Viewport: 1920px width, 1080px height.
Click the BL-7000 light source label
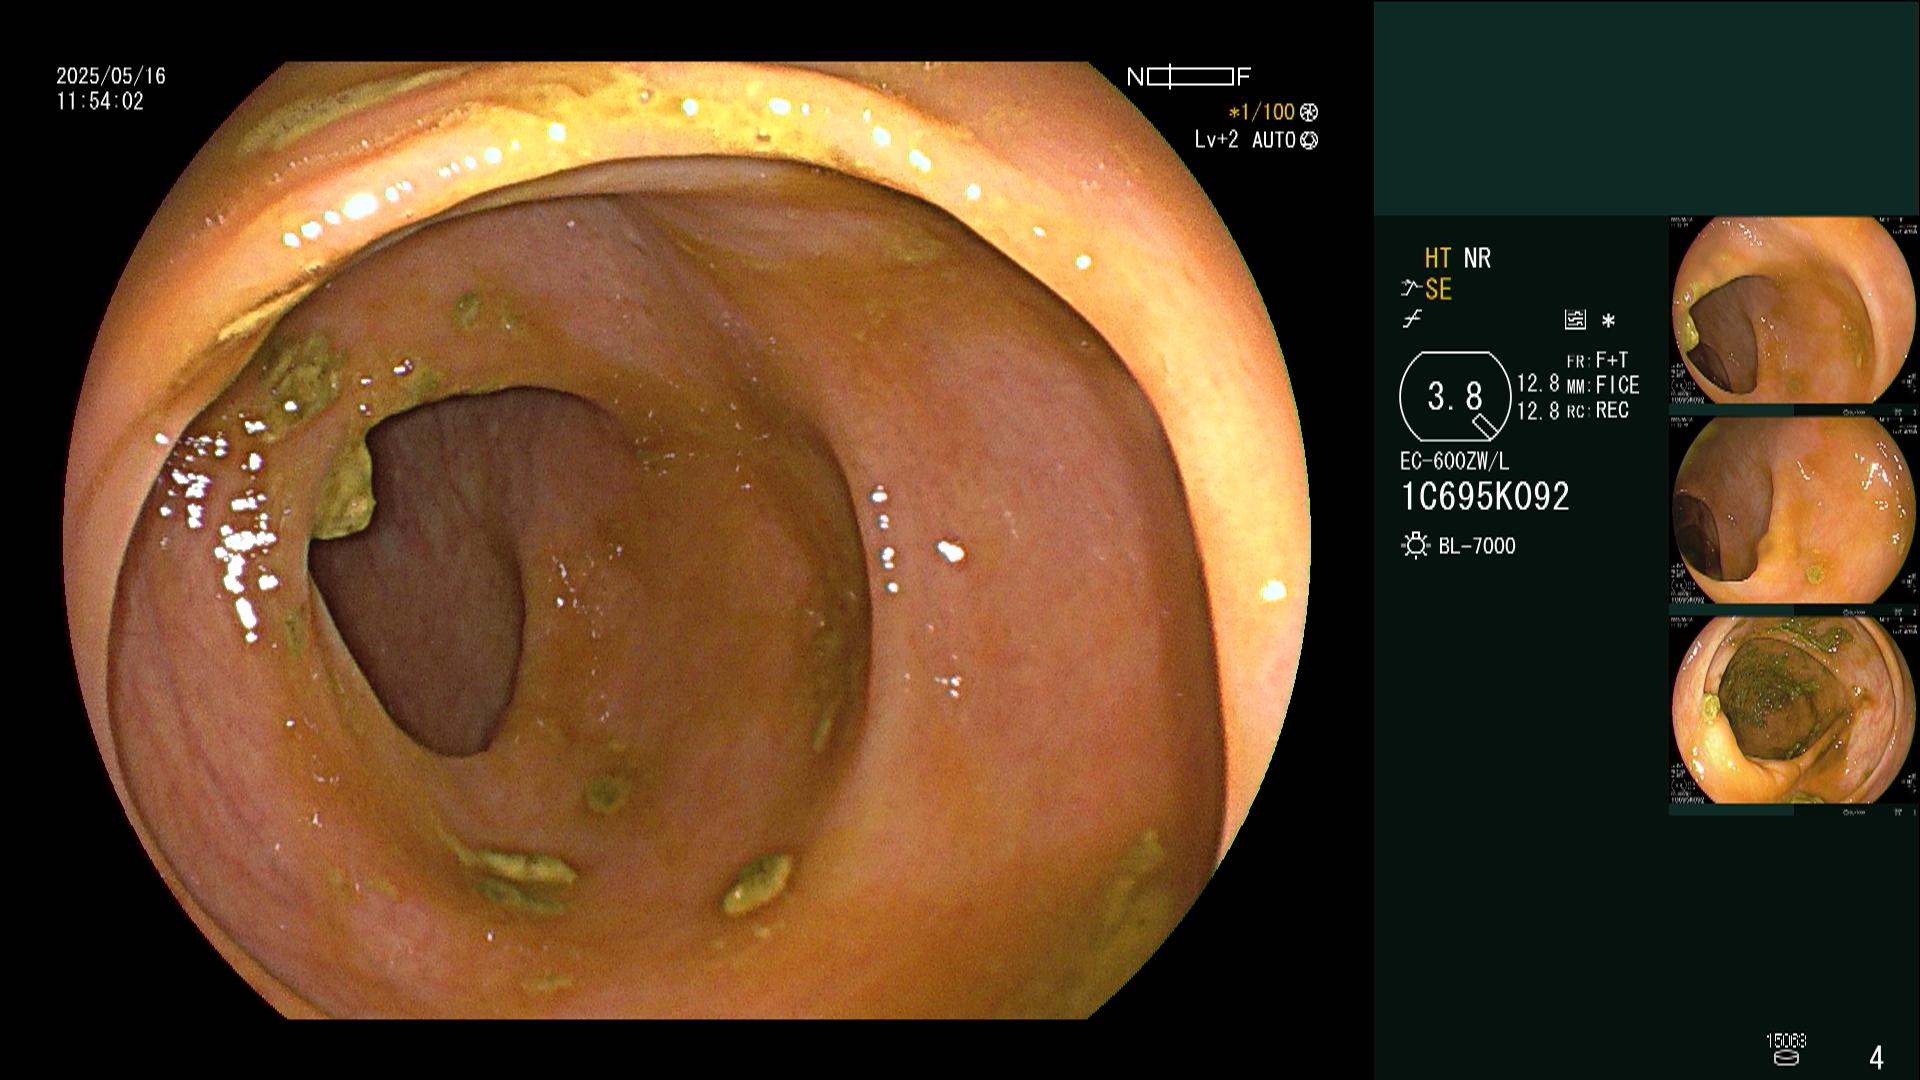[1477, 547]
